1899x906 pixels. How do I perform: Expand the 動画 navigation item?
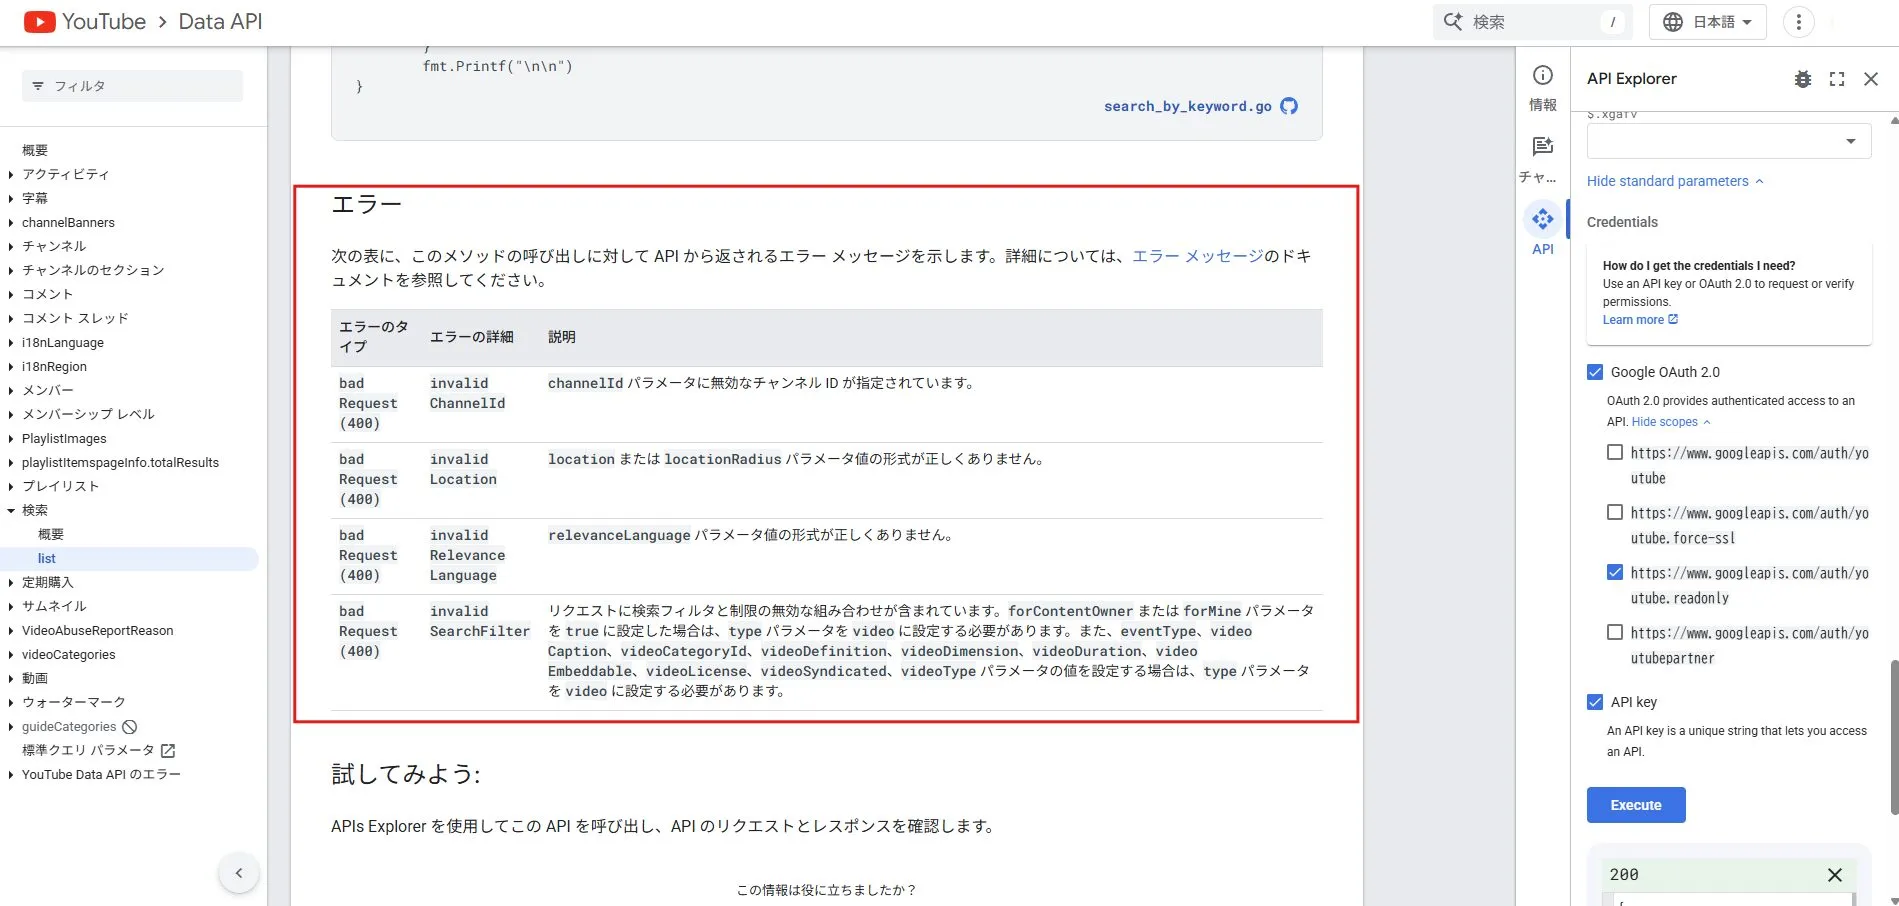tap(11, 678)
